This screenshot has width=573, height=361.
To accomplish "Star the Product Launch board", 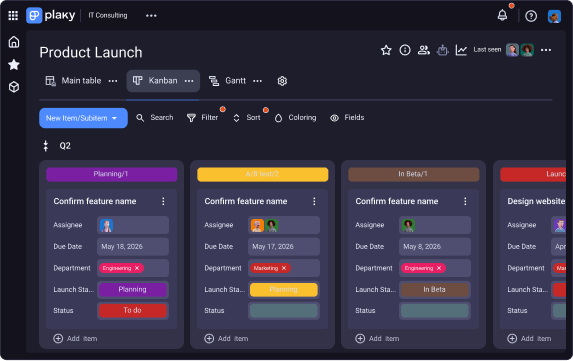I will 386,50.
